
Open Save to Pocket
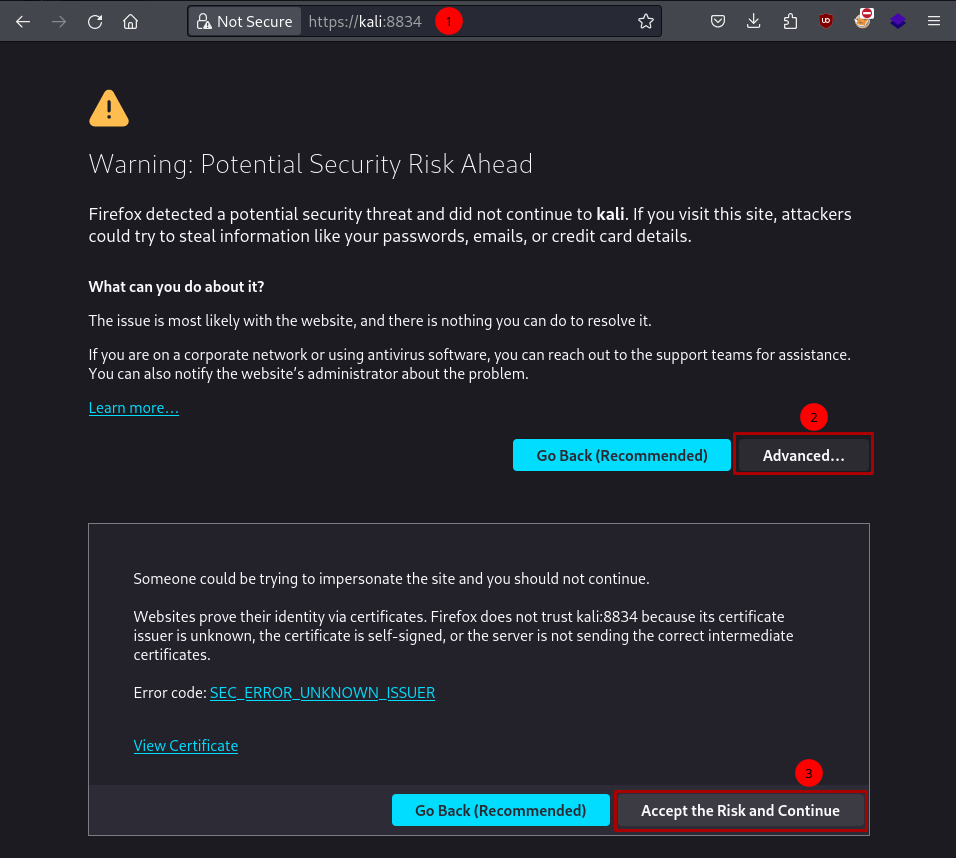pyautogui.click(x=717, y=20)
